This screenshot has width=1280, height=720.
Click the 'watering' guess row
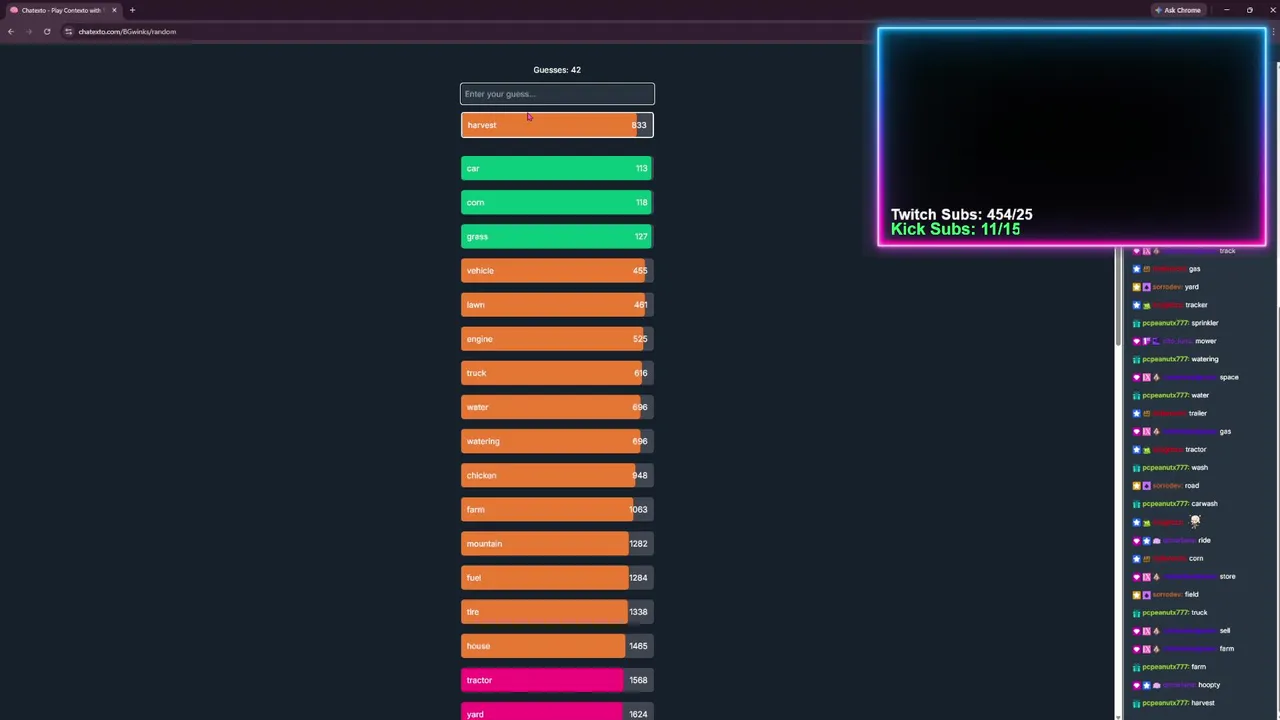[557, 441]
